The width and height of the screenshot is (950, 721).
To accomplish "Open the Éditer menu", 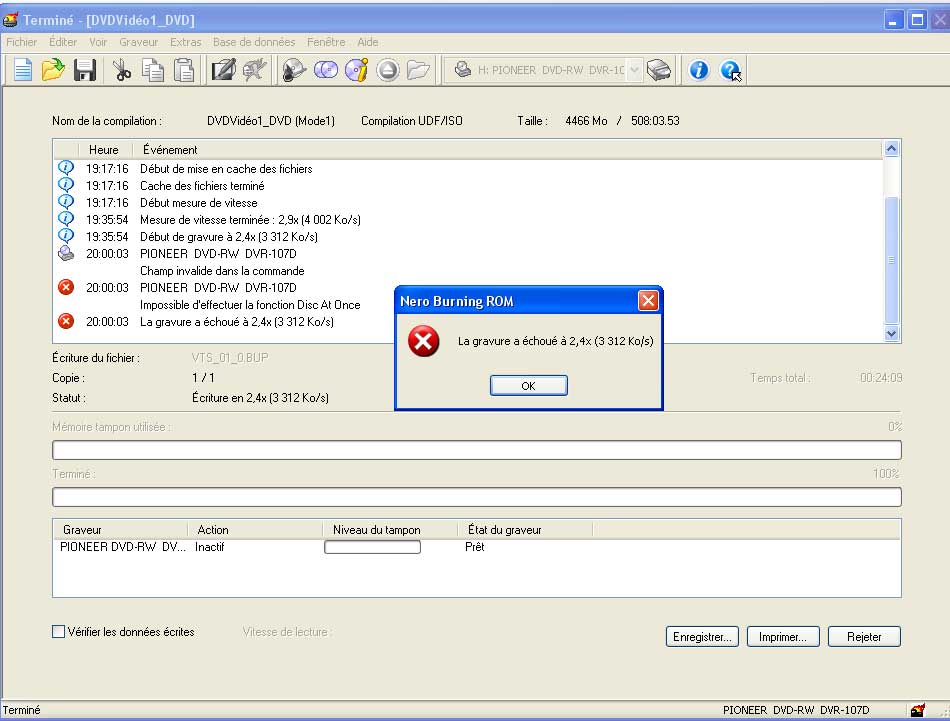I will point(63,42).
